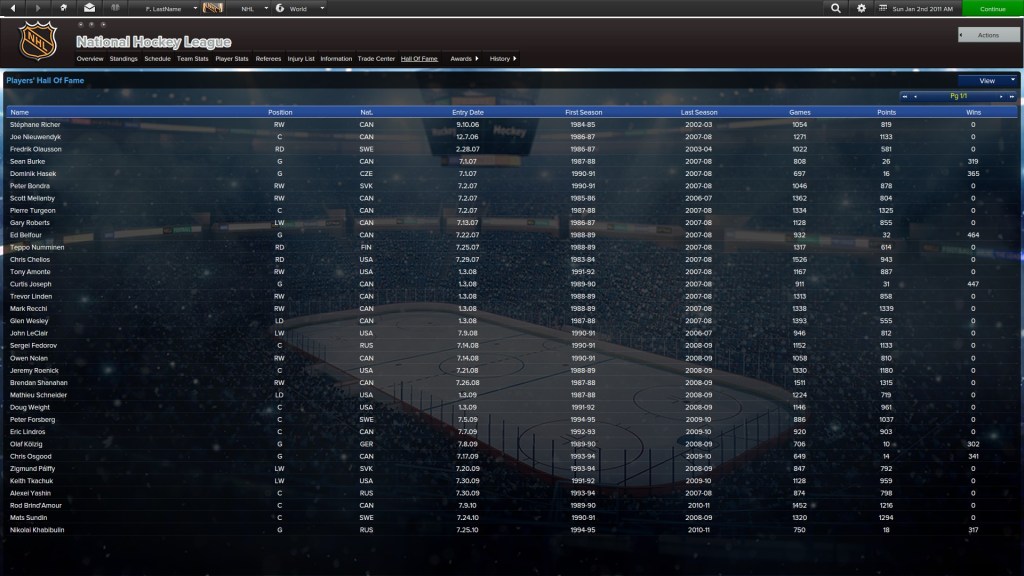Open settings via the gear icon
1024x576 pixels.
point(862,8)
